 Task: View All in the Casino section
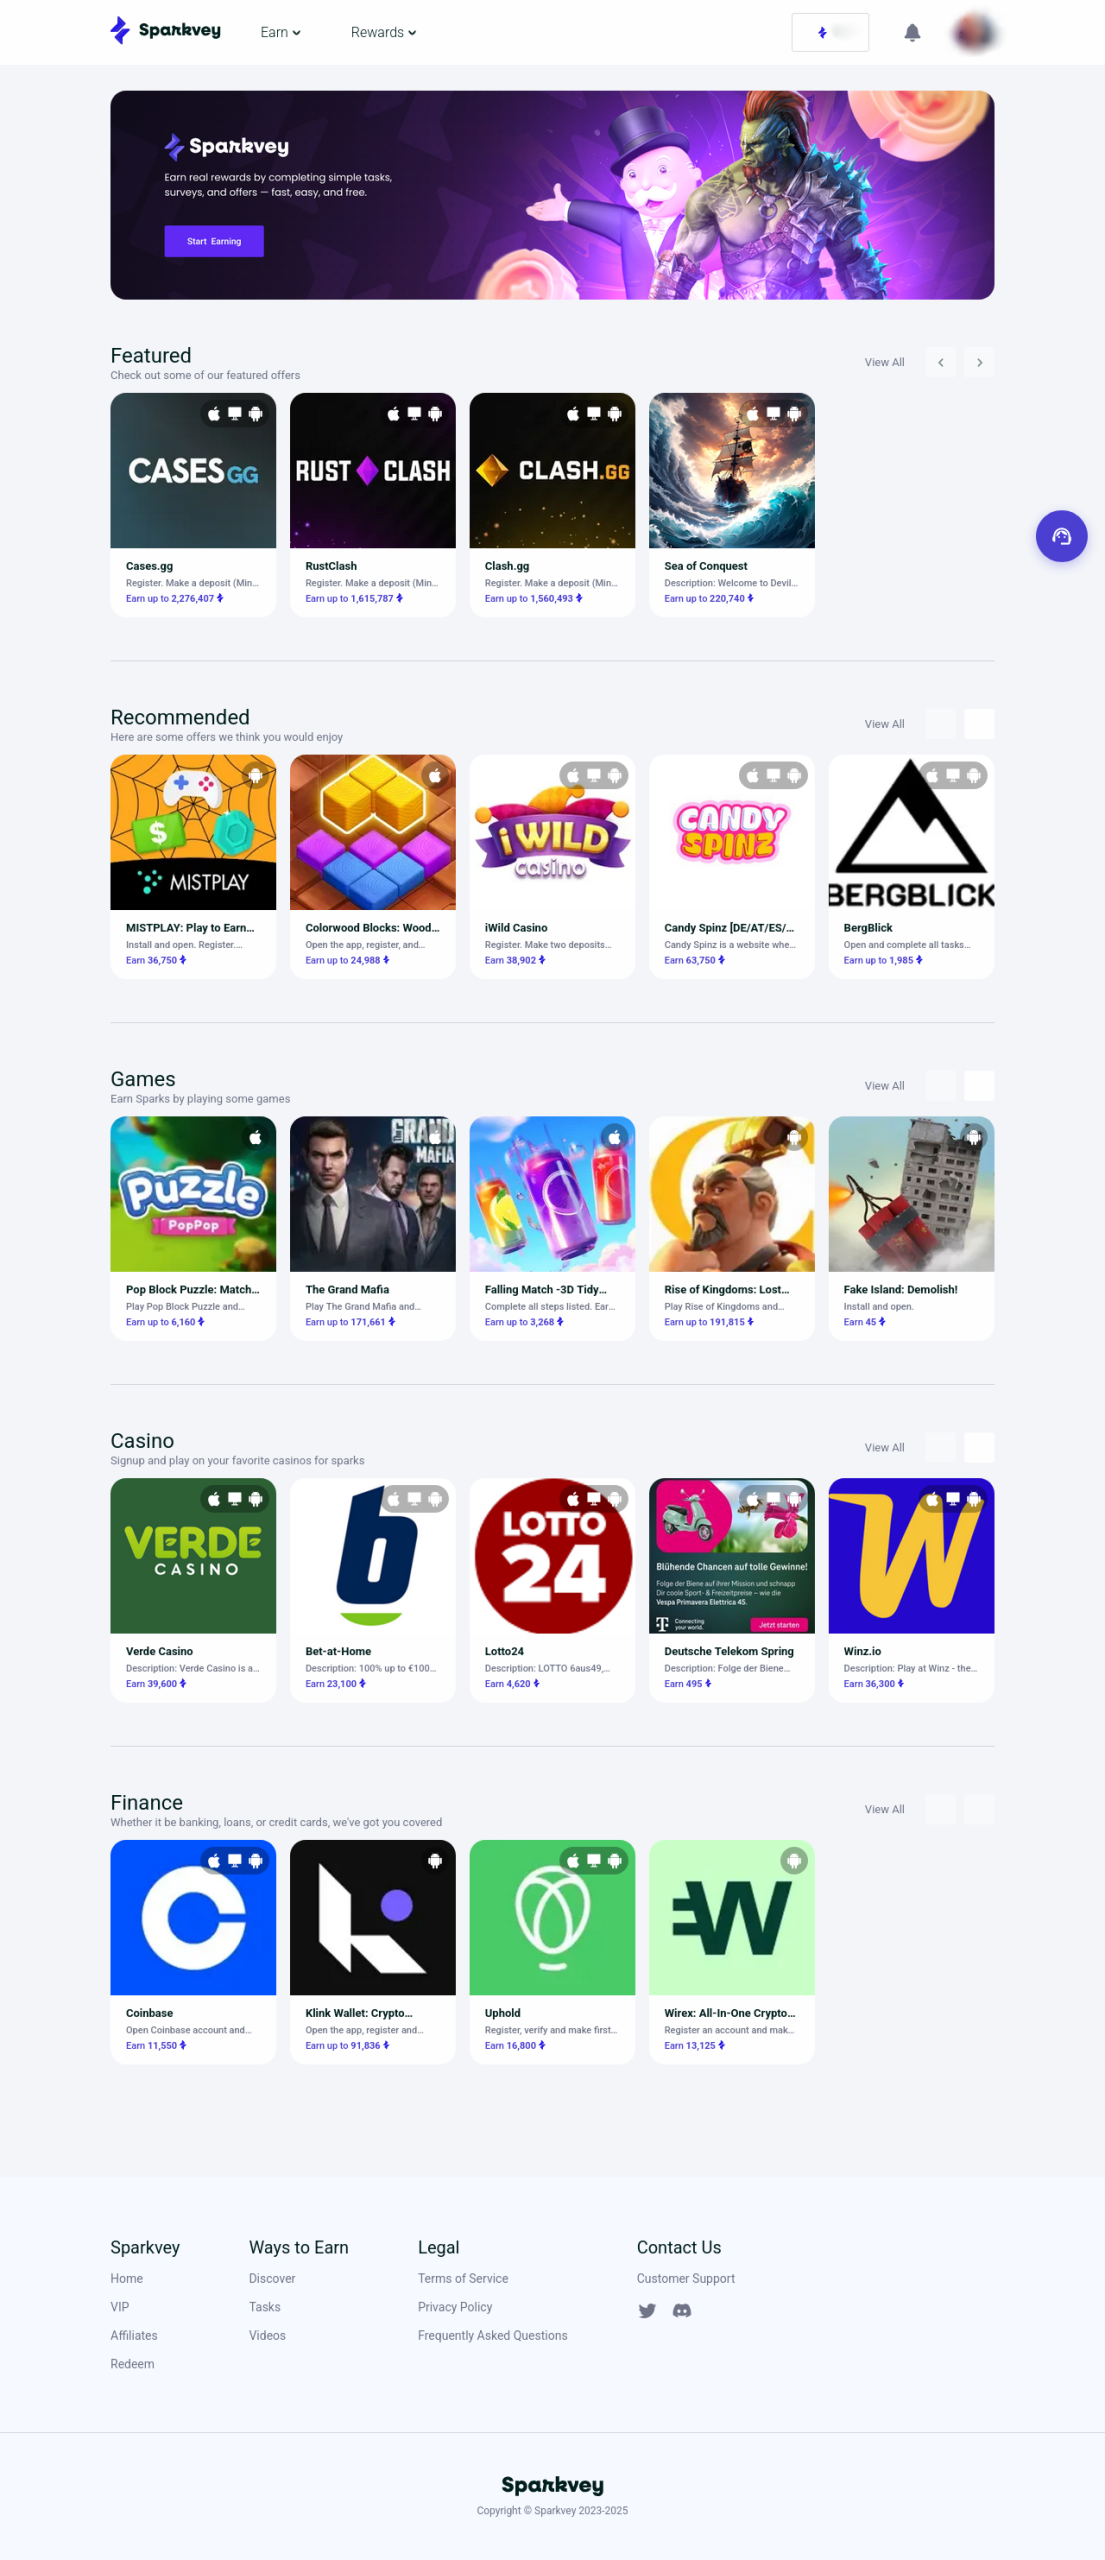coord(884,1448)
